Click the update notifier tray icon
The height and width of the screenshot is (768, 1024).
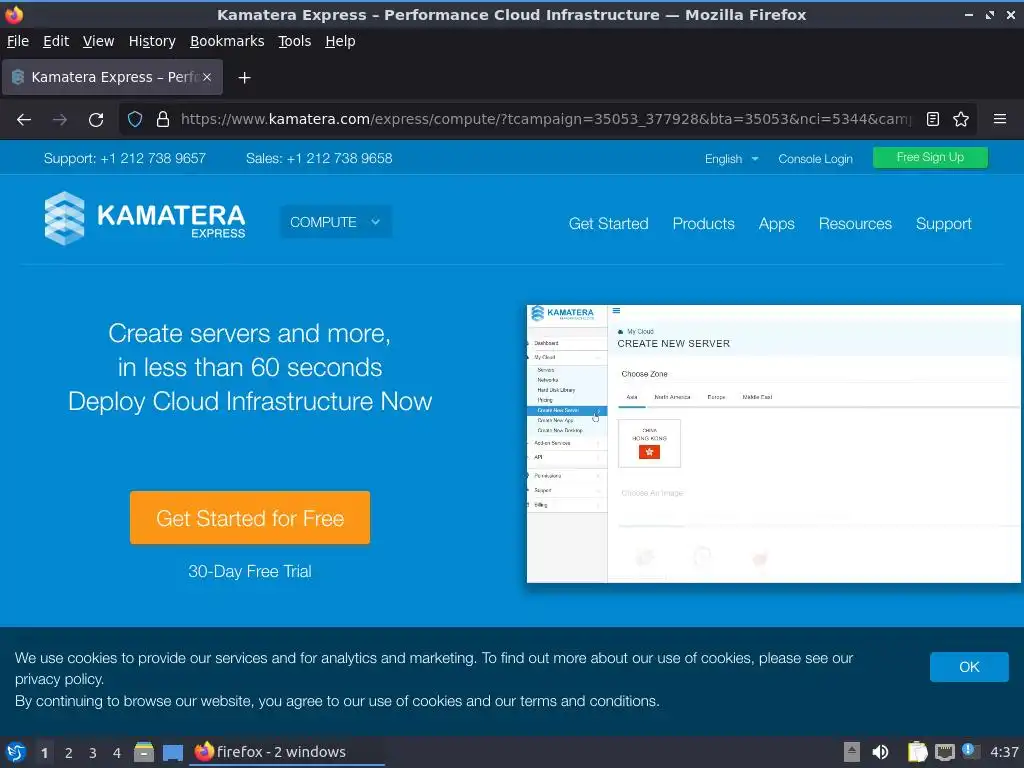(969, 751)
